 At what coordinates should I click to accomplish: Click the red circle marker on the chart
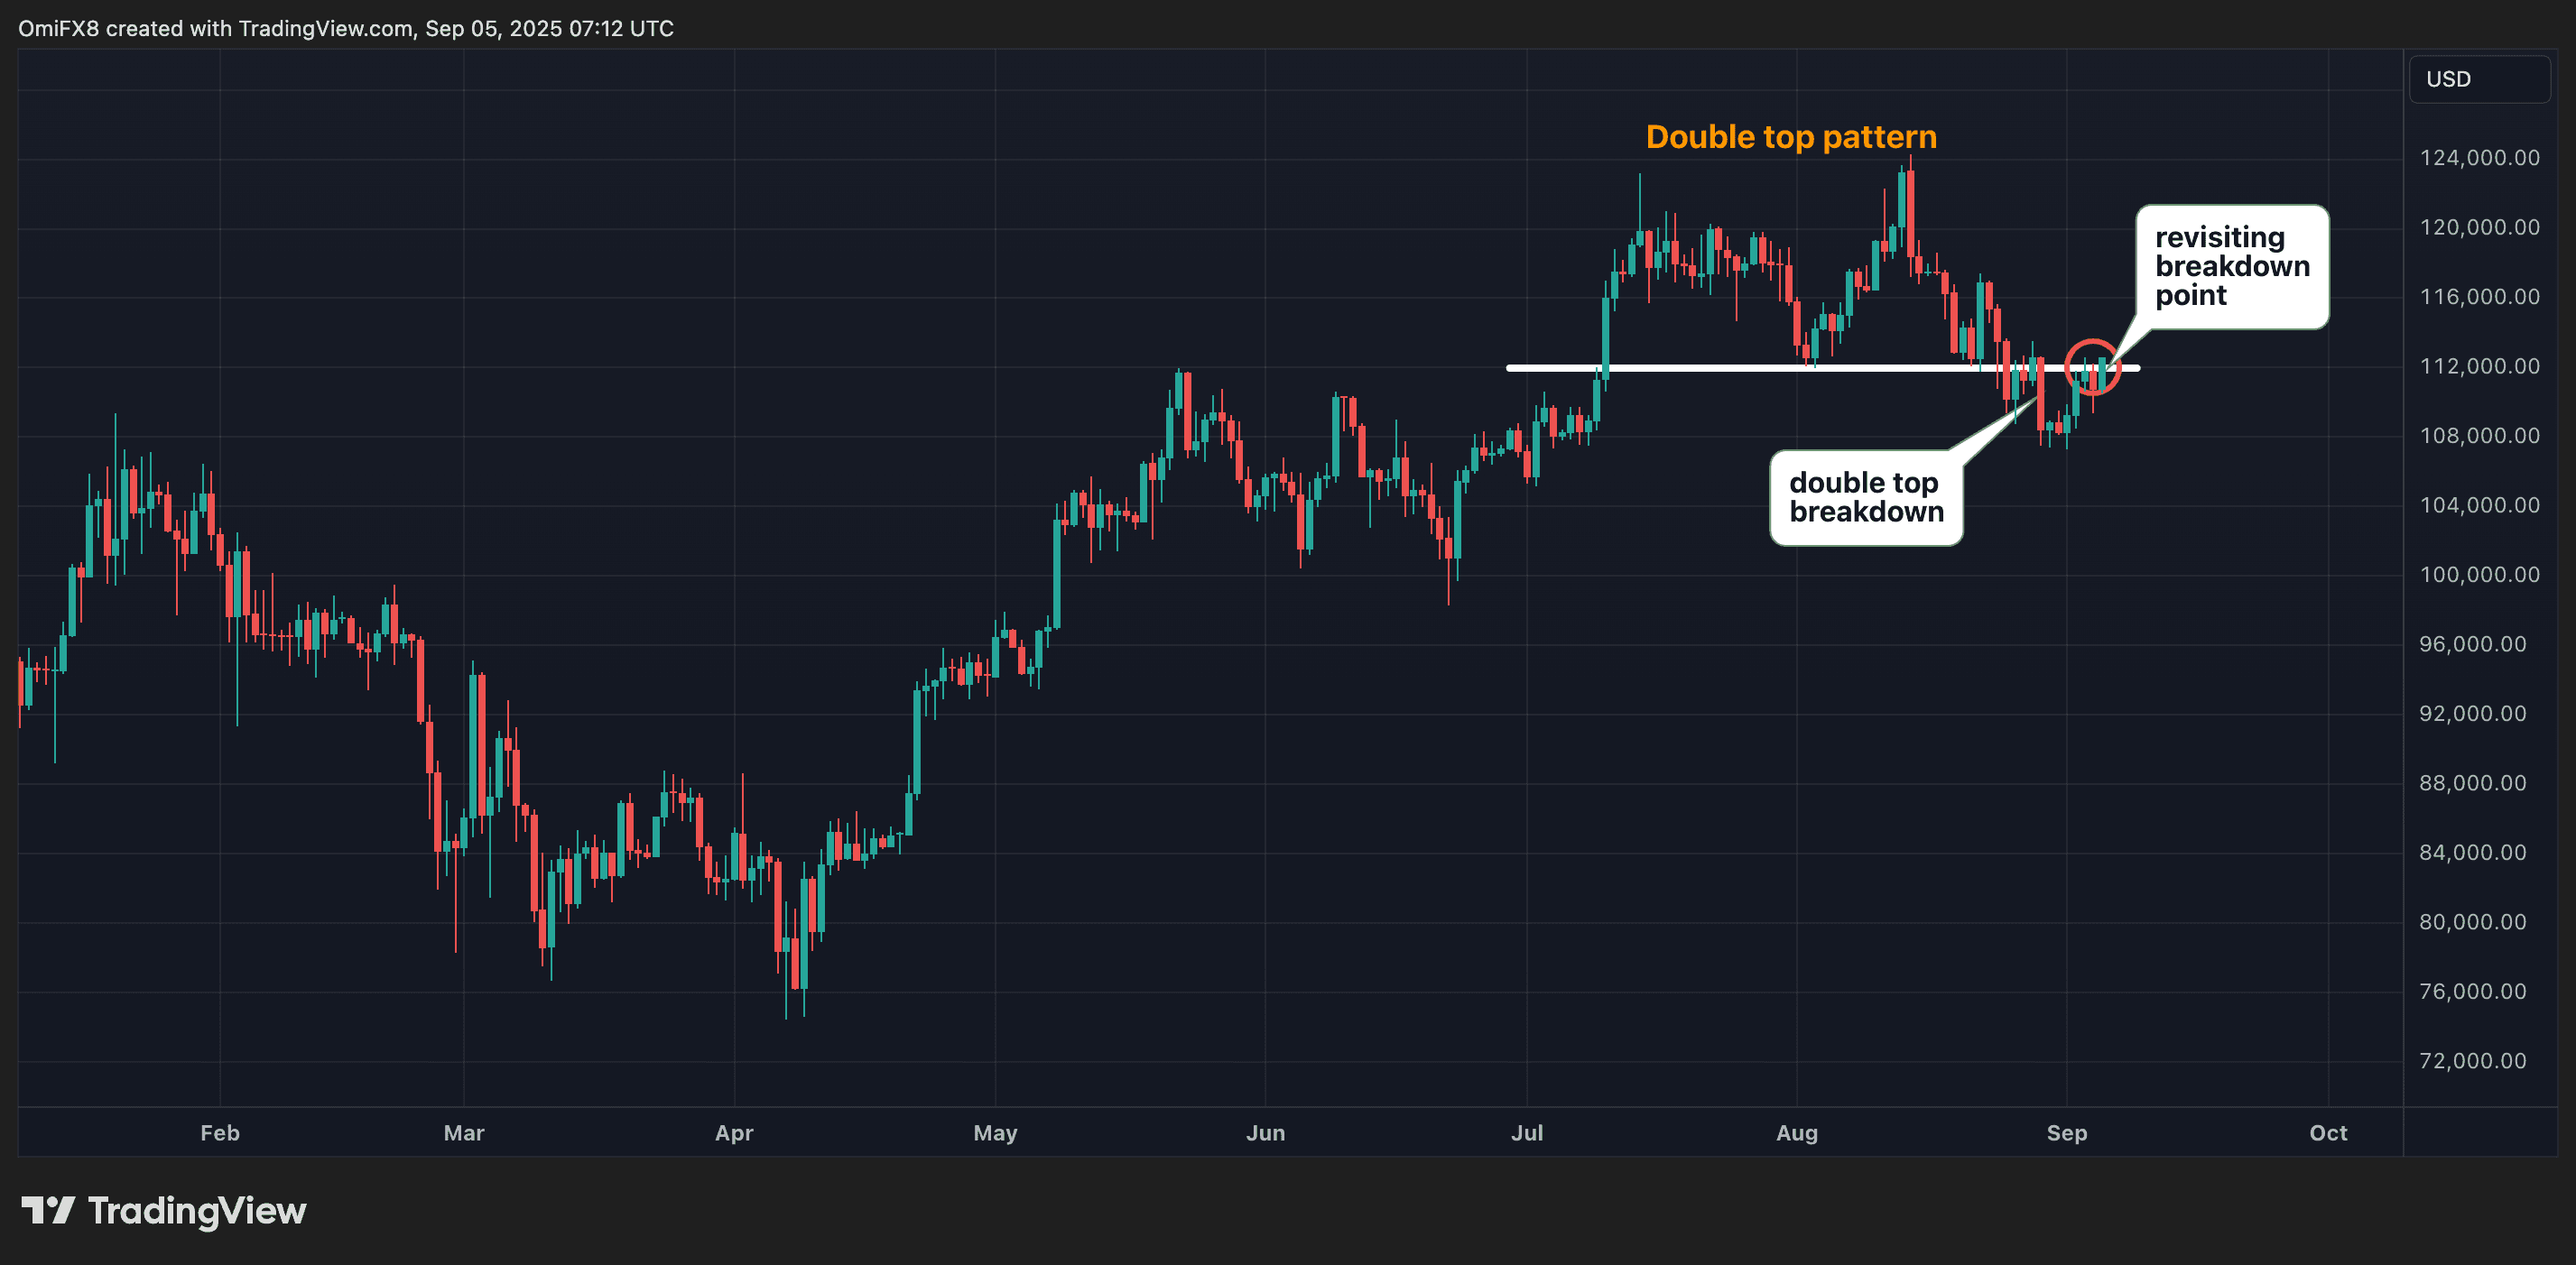(x=2091, y=367)
